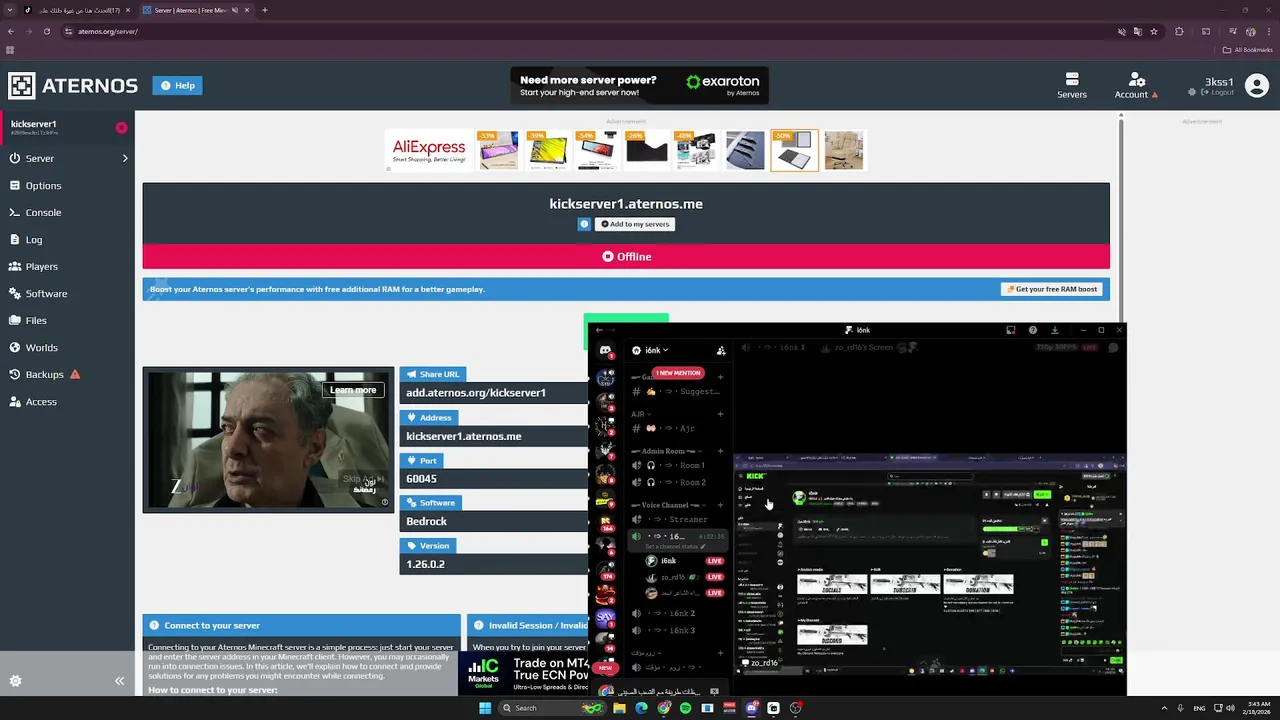Open the Server section in Aternos sidebar

[40, 158]
